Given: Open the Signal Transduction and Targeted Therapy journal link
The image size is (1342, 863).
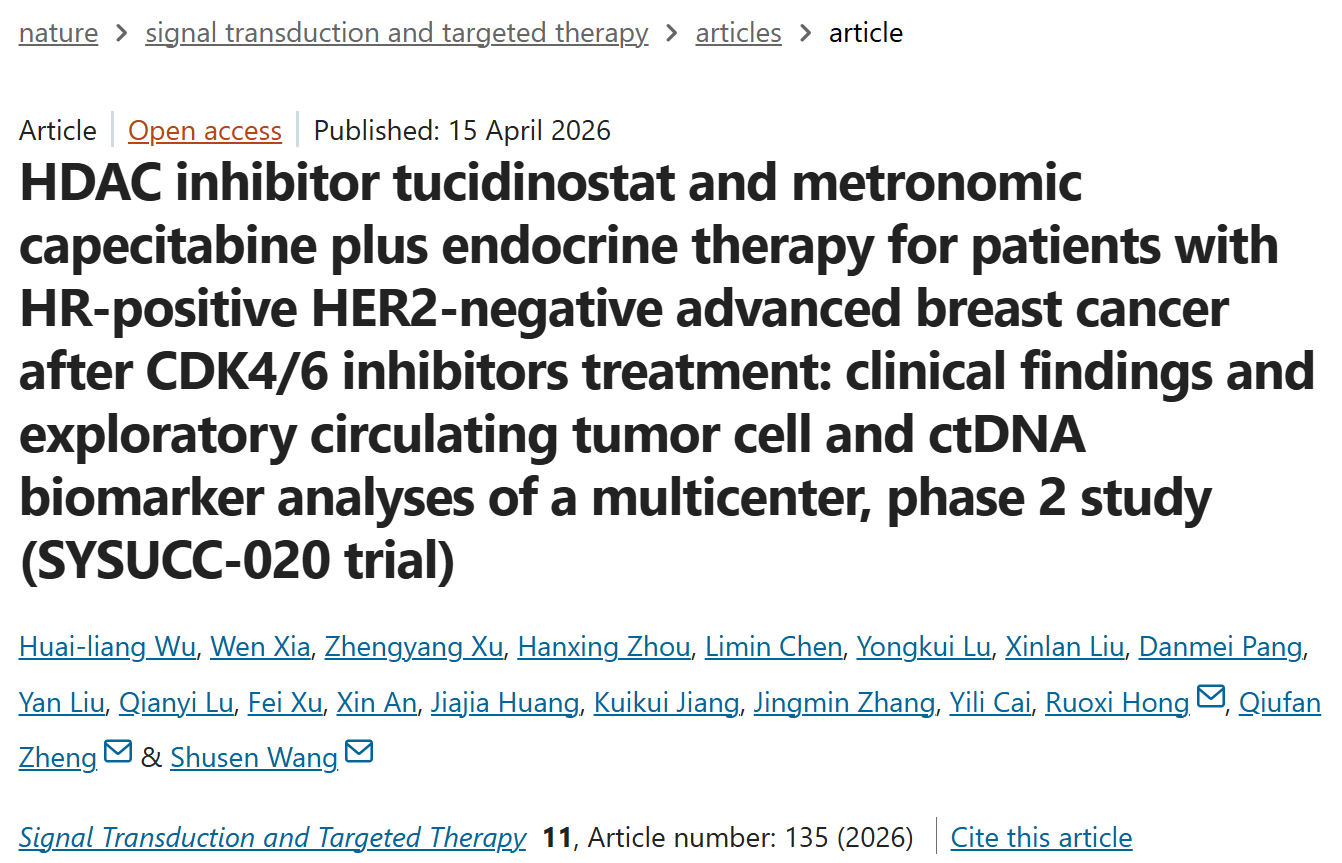Looking at the screenshot, I should pyautogui.click(x=272, y=837).
